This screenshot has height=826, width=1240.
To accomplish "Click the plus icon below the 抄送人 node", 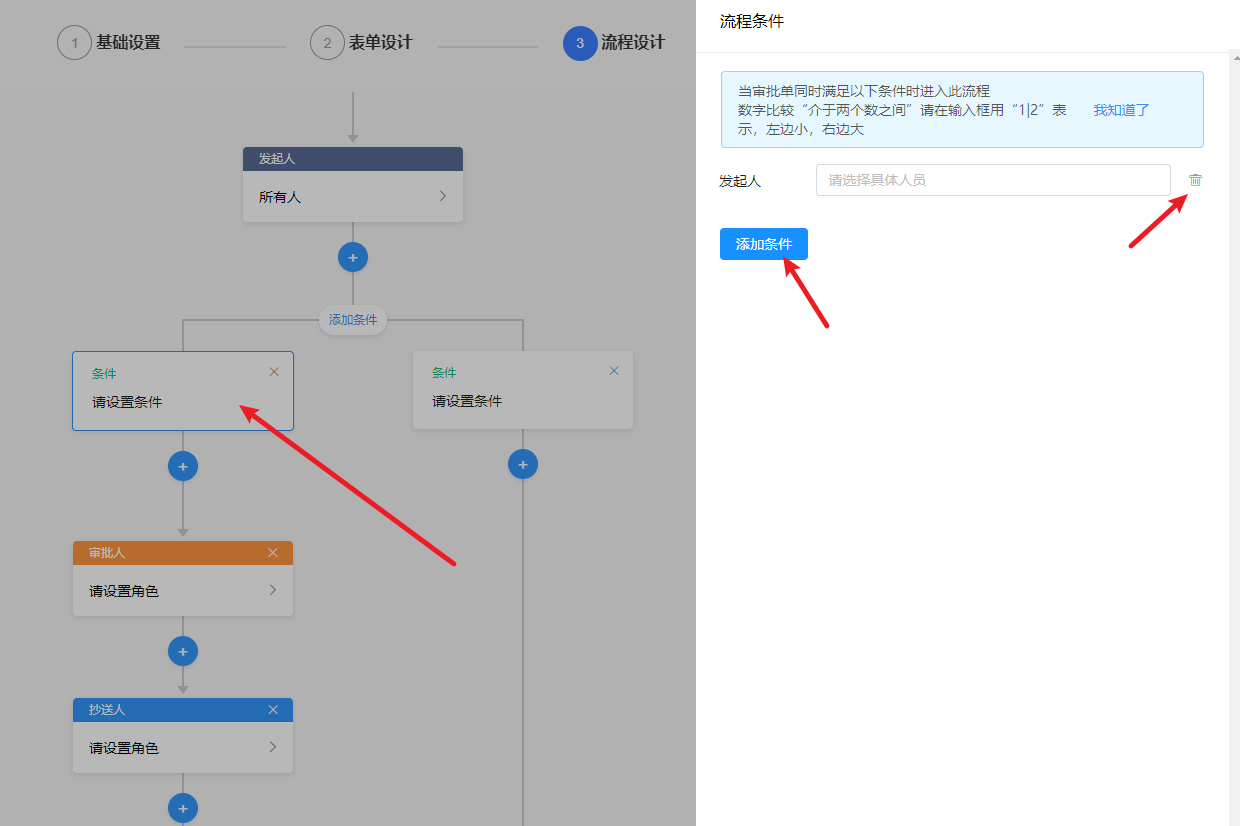I will [183, 808].
